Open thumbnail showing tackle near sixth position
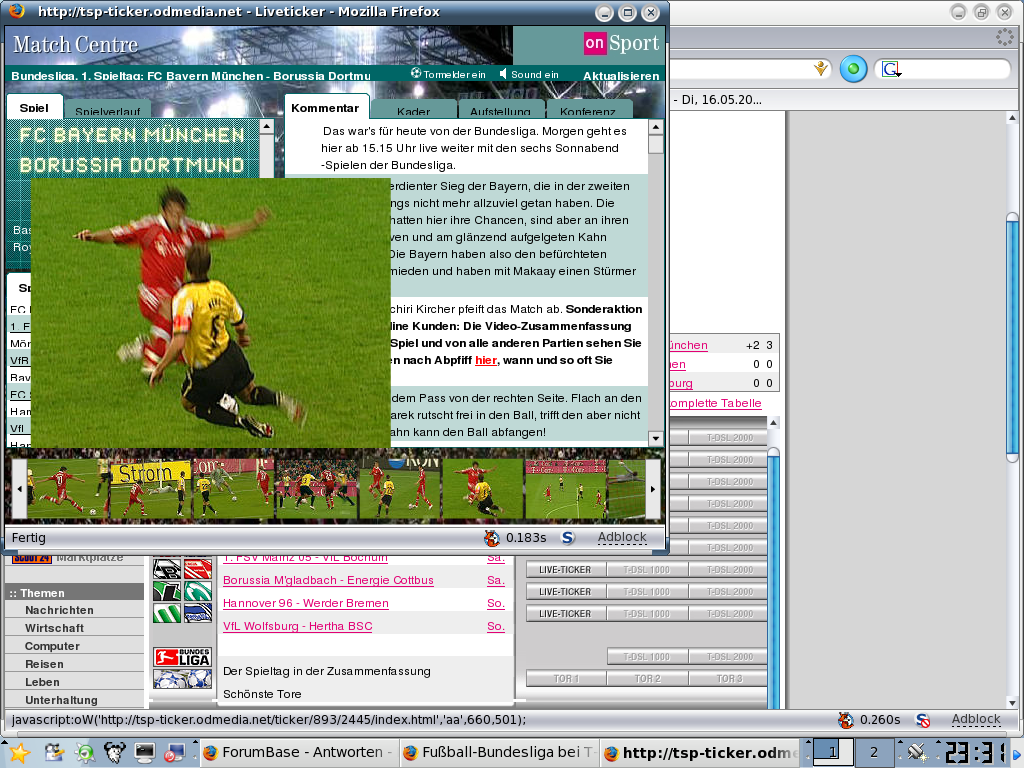 [x=483, y=488]
